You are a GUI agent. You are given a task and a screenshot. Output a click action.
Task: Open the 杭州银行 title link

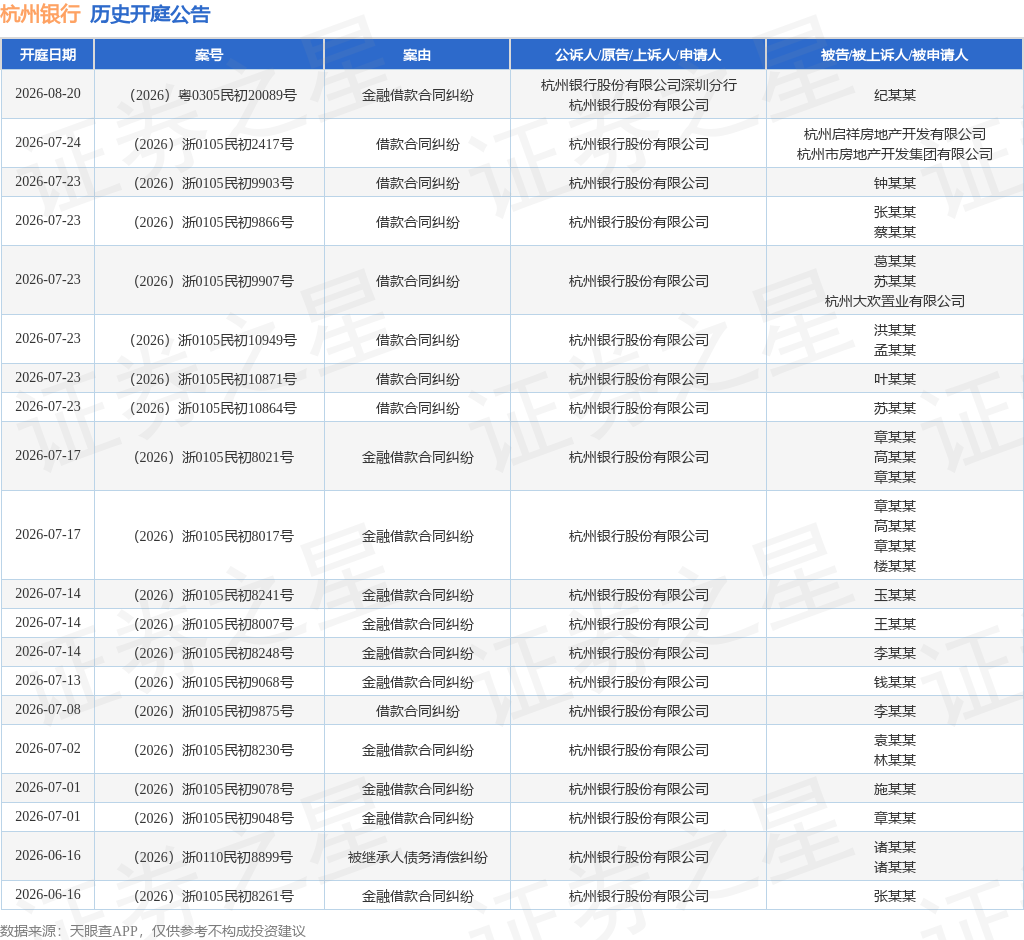[x=40, y=14]
